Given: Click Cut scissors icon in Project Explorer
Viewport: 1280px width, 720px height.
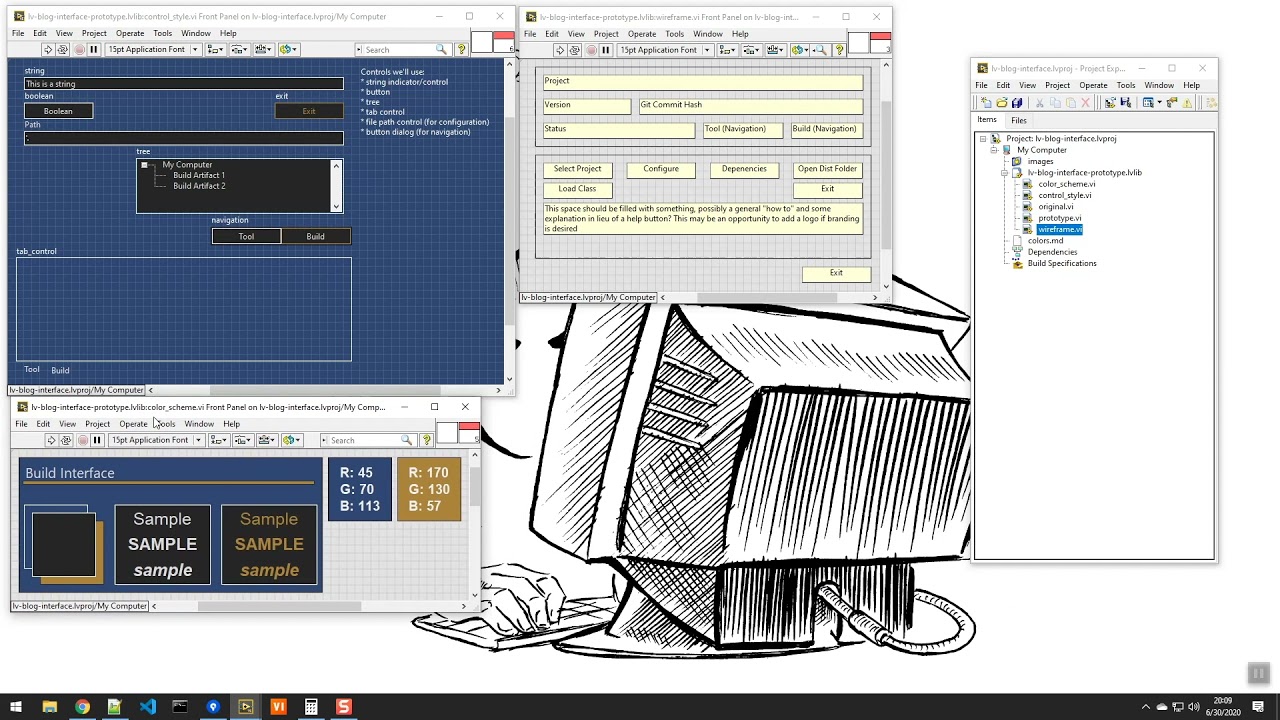Looking at the screenshot, I should click(x=1040, y=103).
